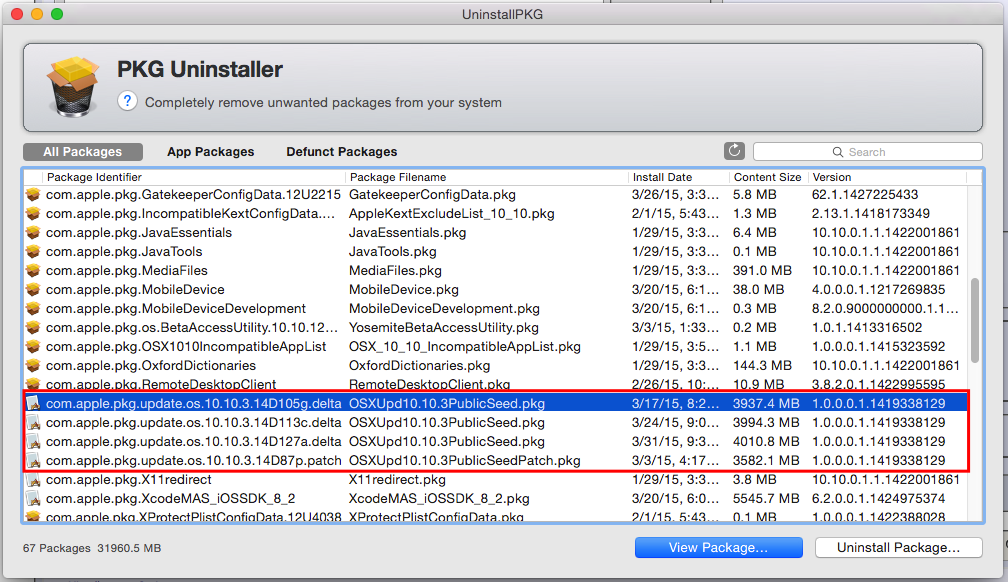Image resolution: width=1008 pixels, height=582 pixels.
Task: Select GatekeeperConfigData.pkg filename
Action: (432, 194)
